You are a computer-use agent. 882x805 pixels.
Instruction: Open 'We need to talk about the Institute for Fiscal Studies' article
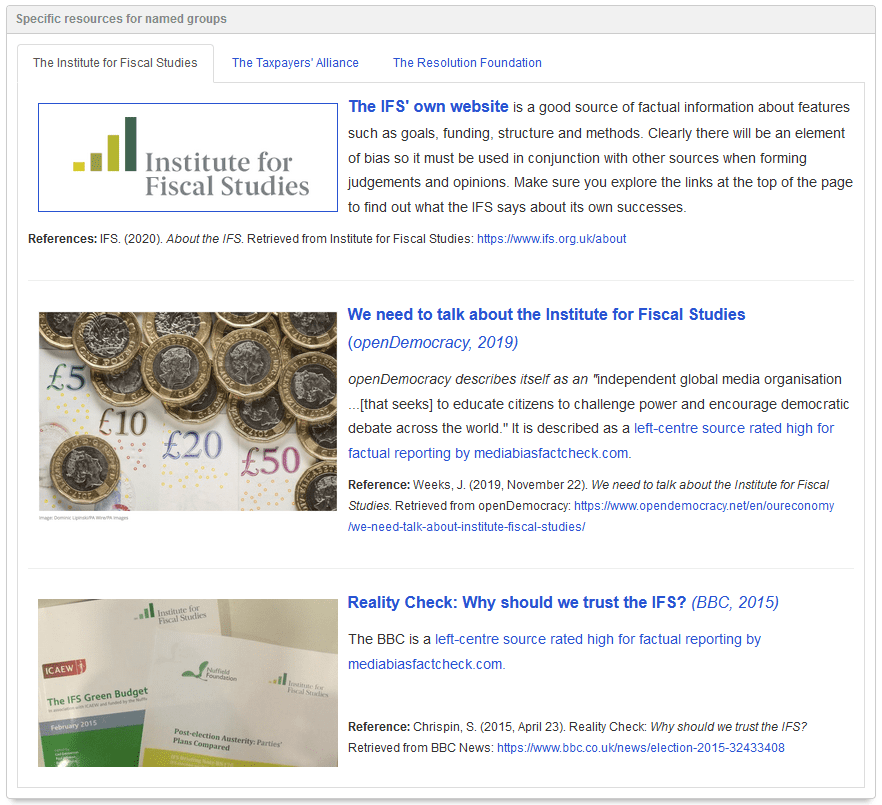pyautogui.click(x=546, y=314)
